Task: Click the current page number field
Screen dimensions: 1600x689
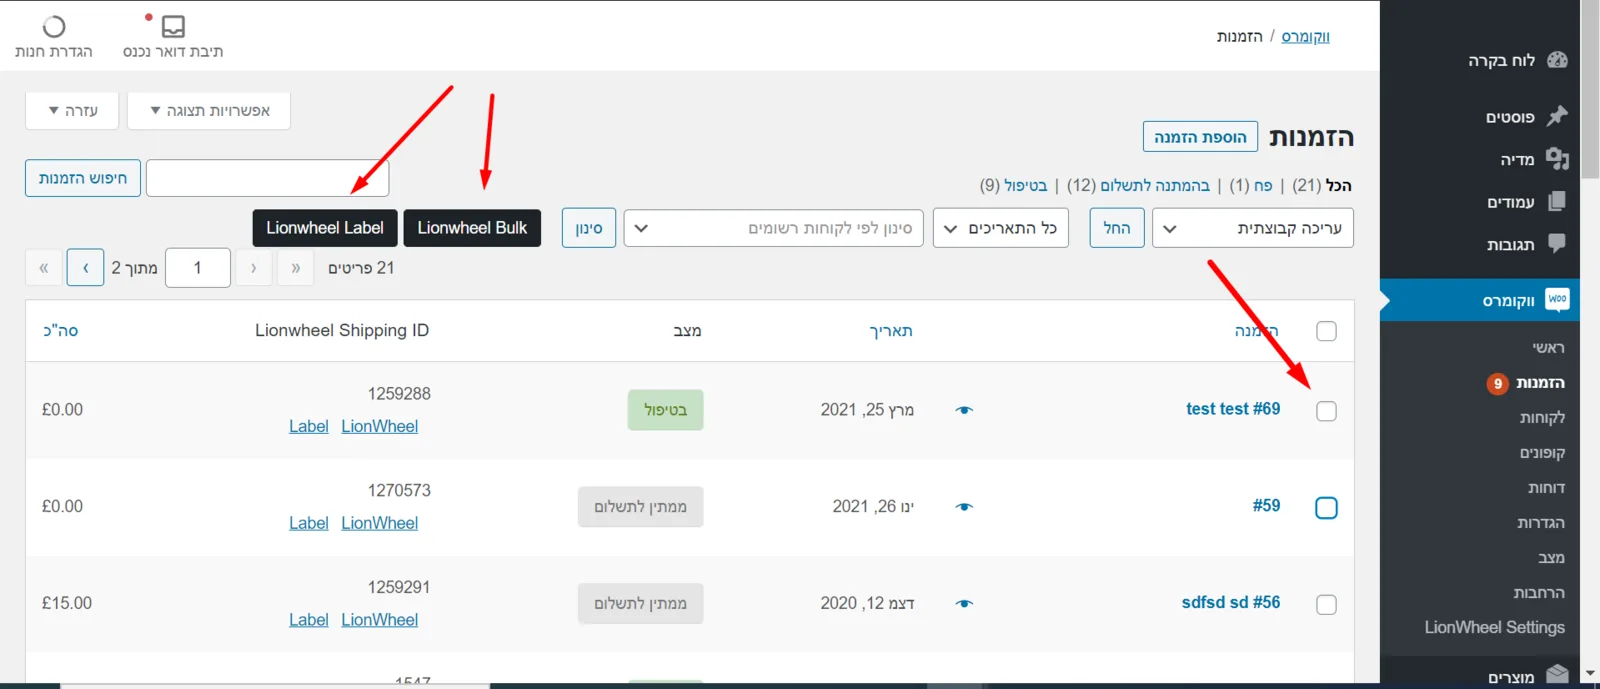Action: point(198,268)
